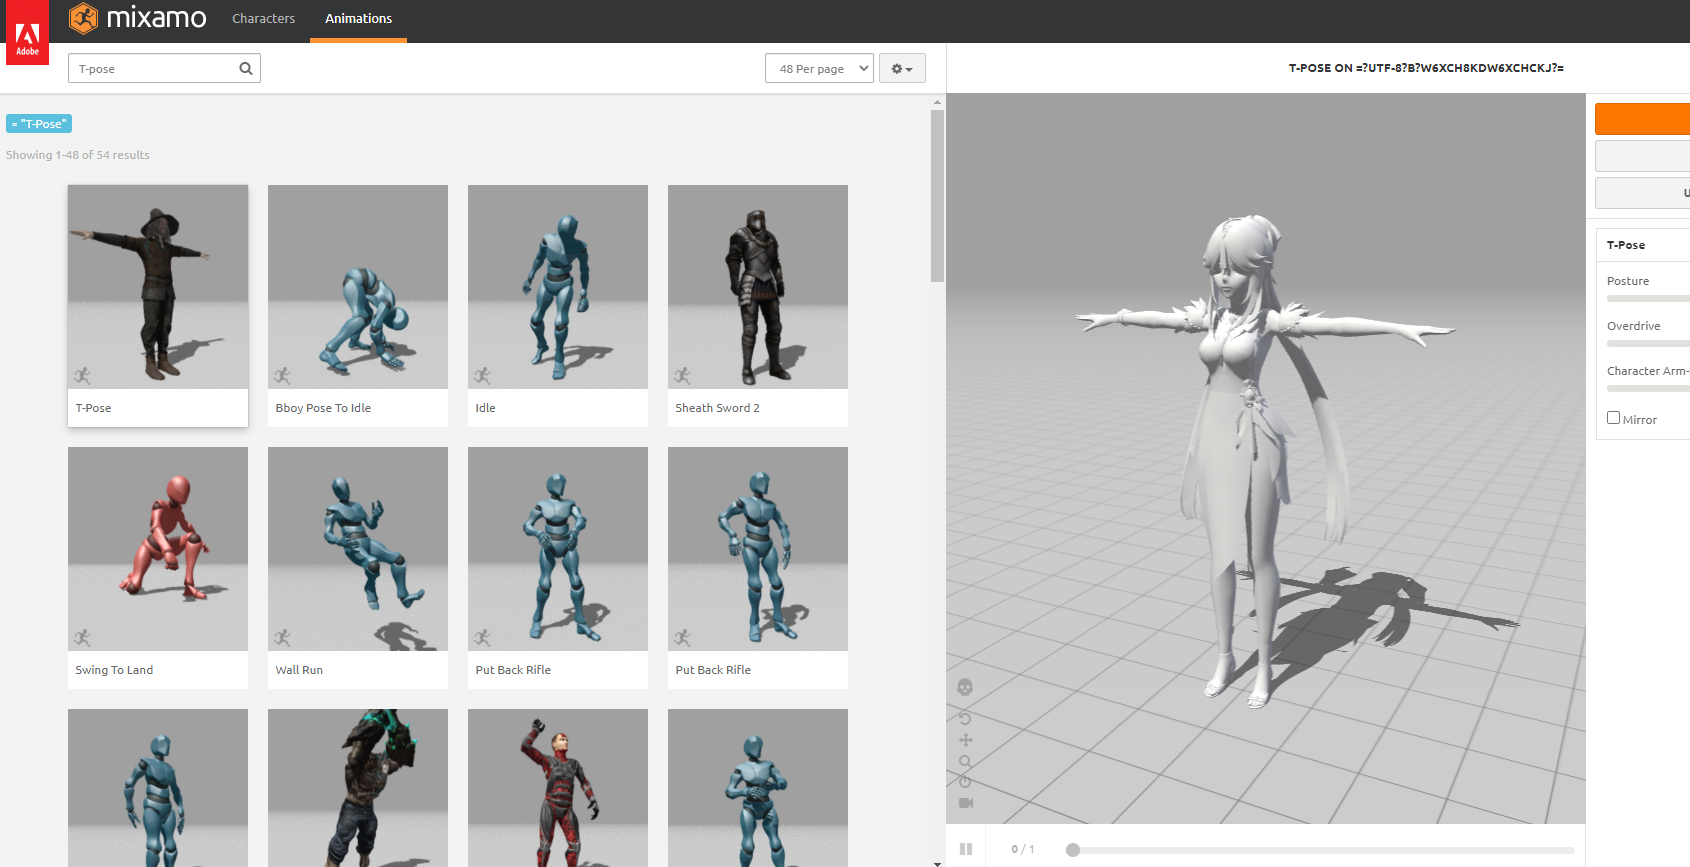This screenshot has height=867, width=1690.
Task: Select the Idle animation thumbnail
Action: (x=558, y=287)
